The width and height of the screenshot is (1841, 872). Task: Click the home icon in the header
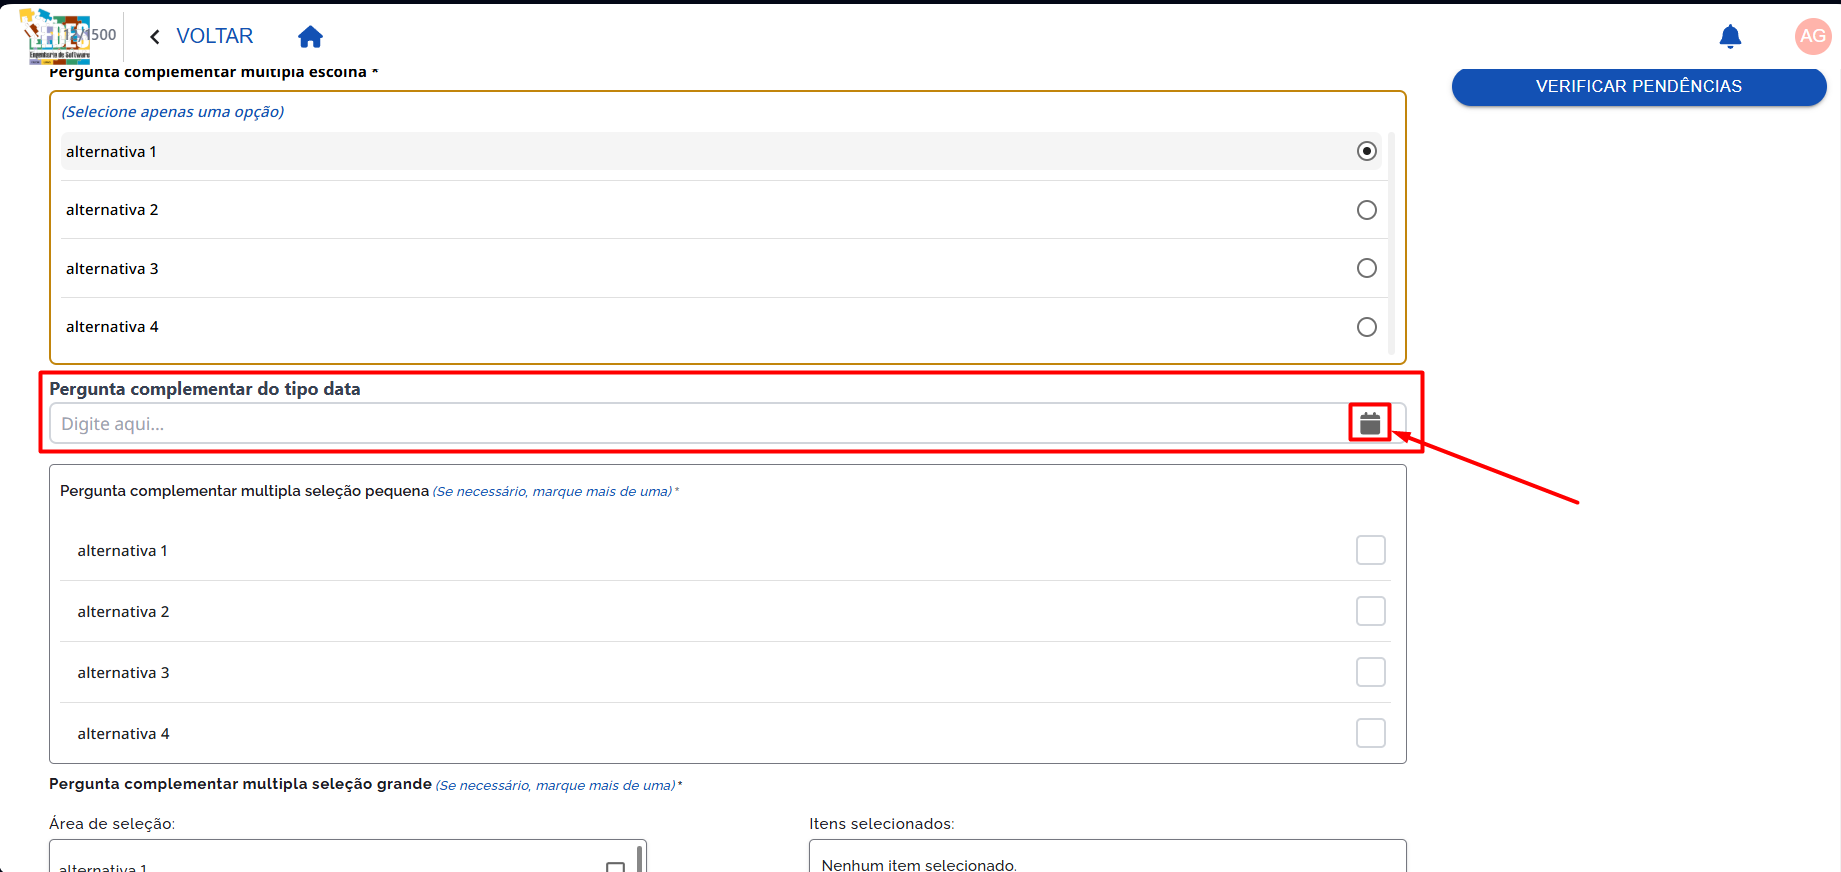310,37
